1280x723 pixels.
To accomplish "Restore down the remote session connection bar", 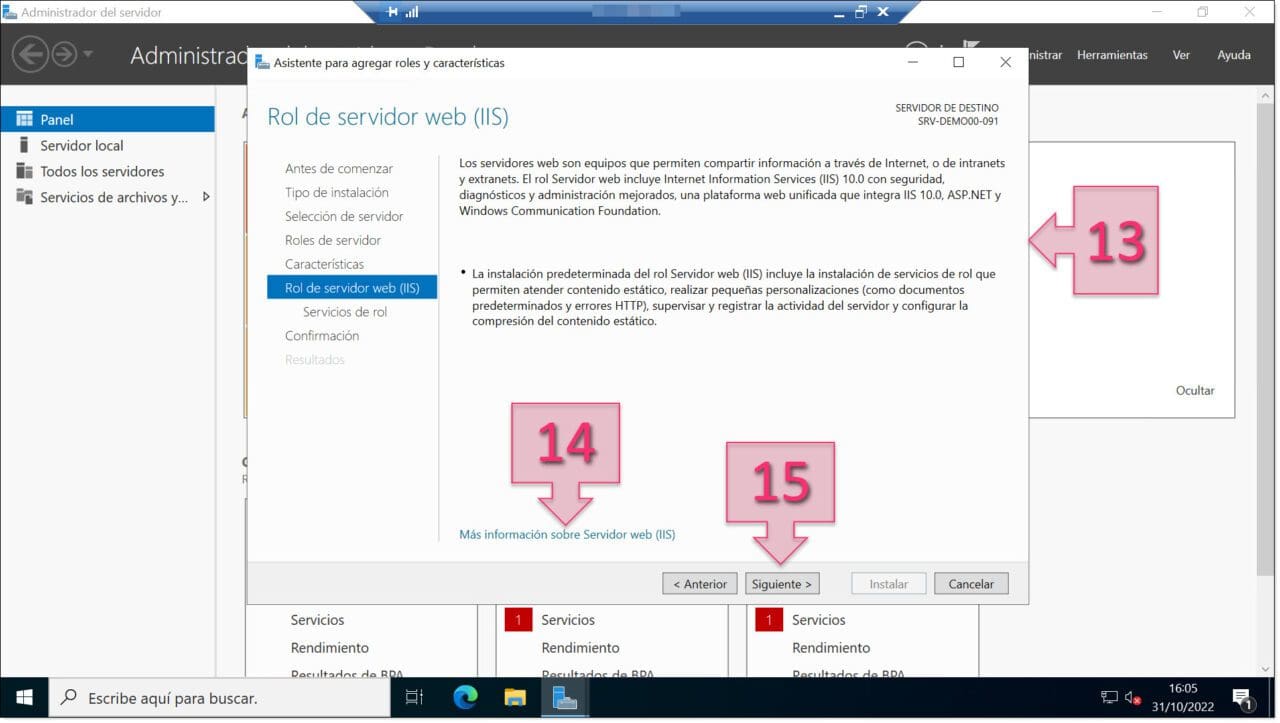I will pyautogui.click(x=860, y=12).
